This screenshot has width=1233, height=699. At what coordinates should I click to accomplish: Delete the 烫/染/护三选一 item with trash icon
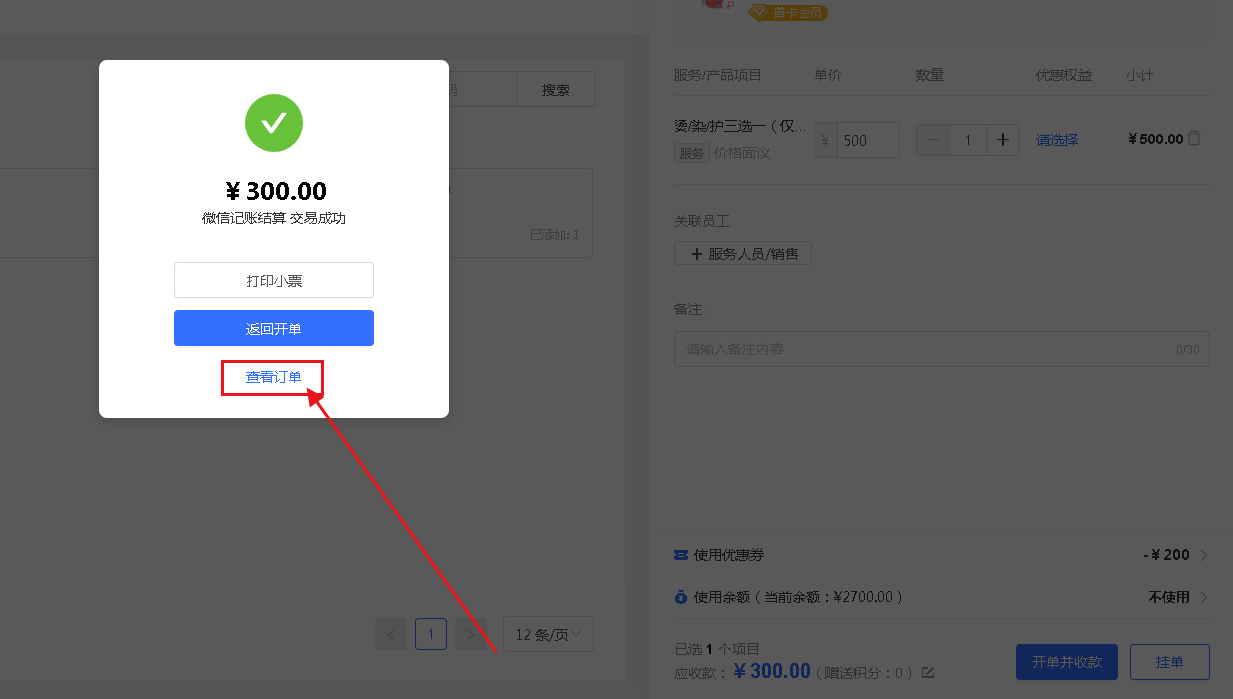coord(1194,139)
